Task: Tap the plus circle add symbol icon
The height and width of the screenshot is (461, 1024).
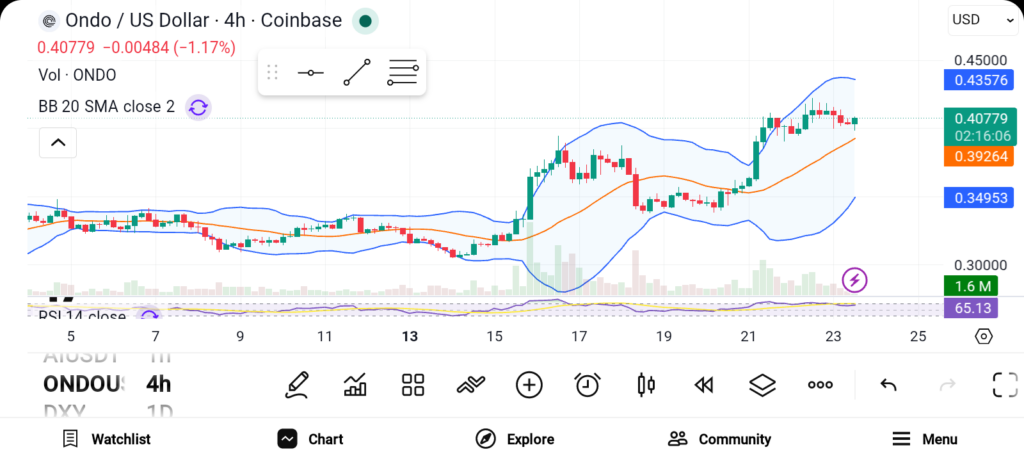Action: coord(529,385)
